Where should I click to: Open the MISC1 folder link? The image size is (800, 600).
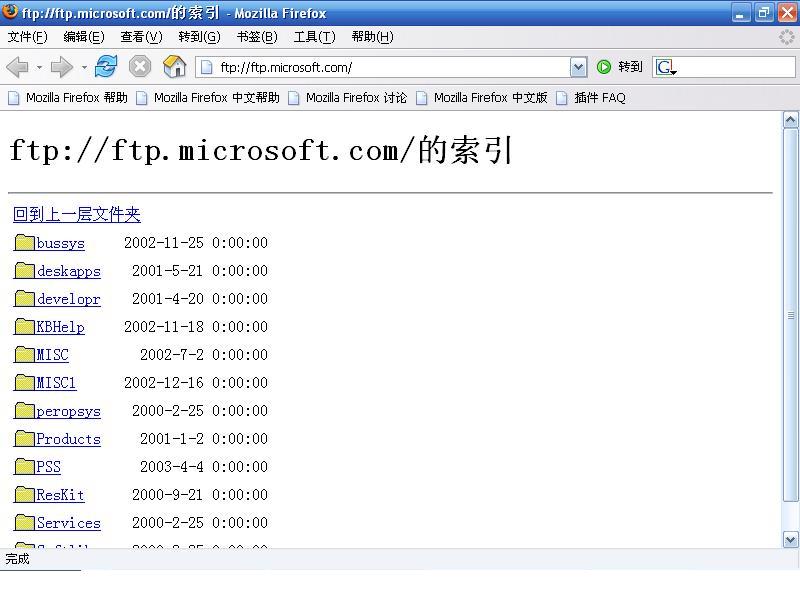pyautogui.click(x=56, y=383)
